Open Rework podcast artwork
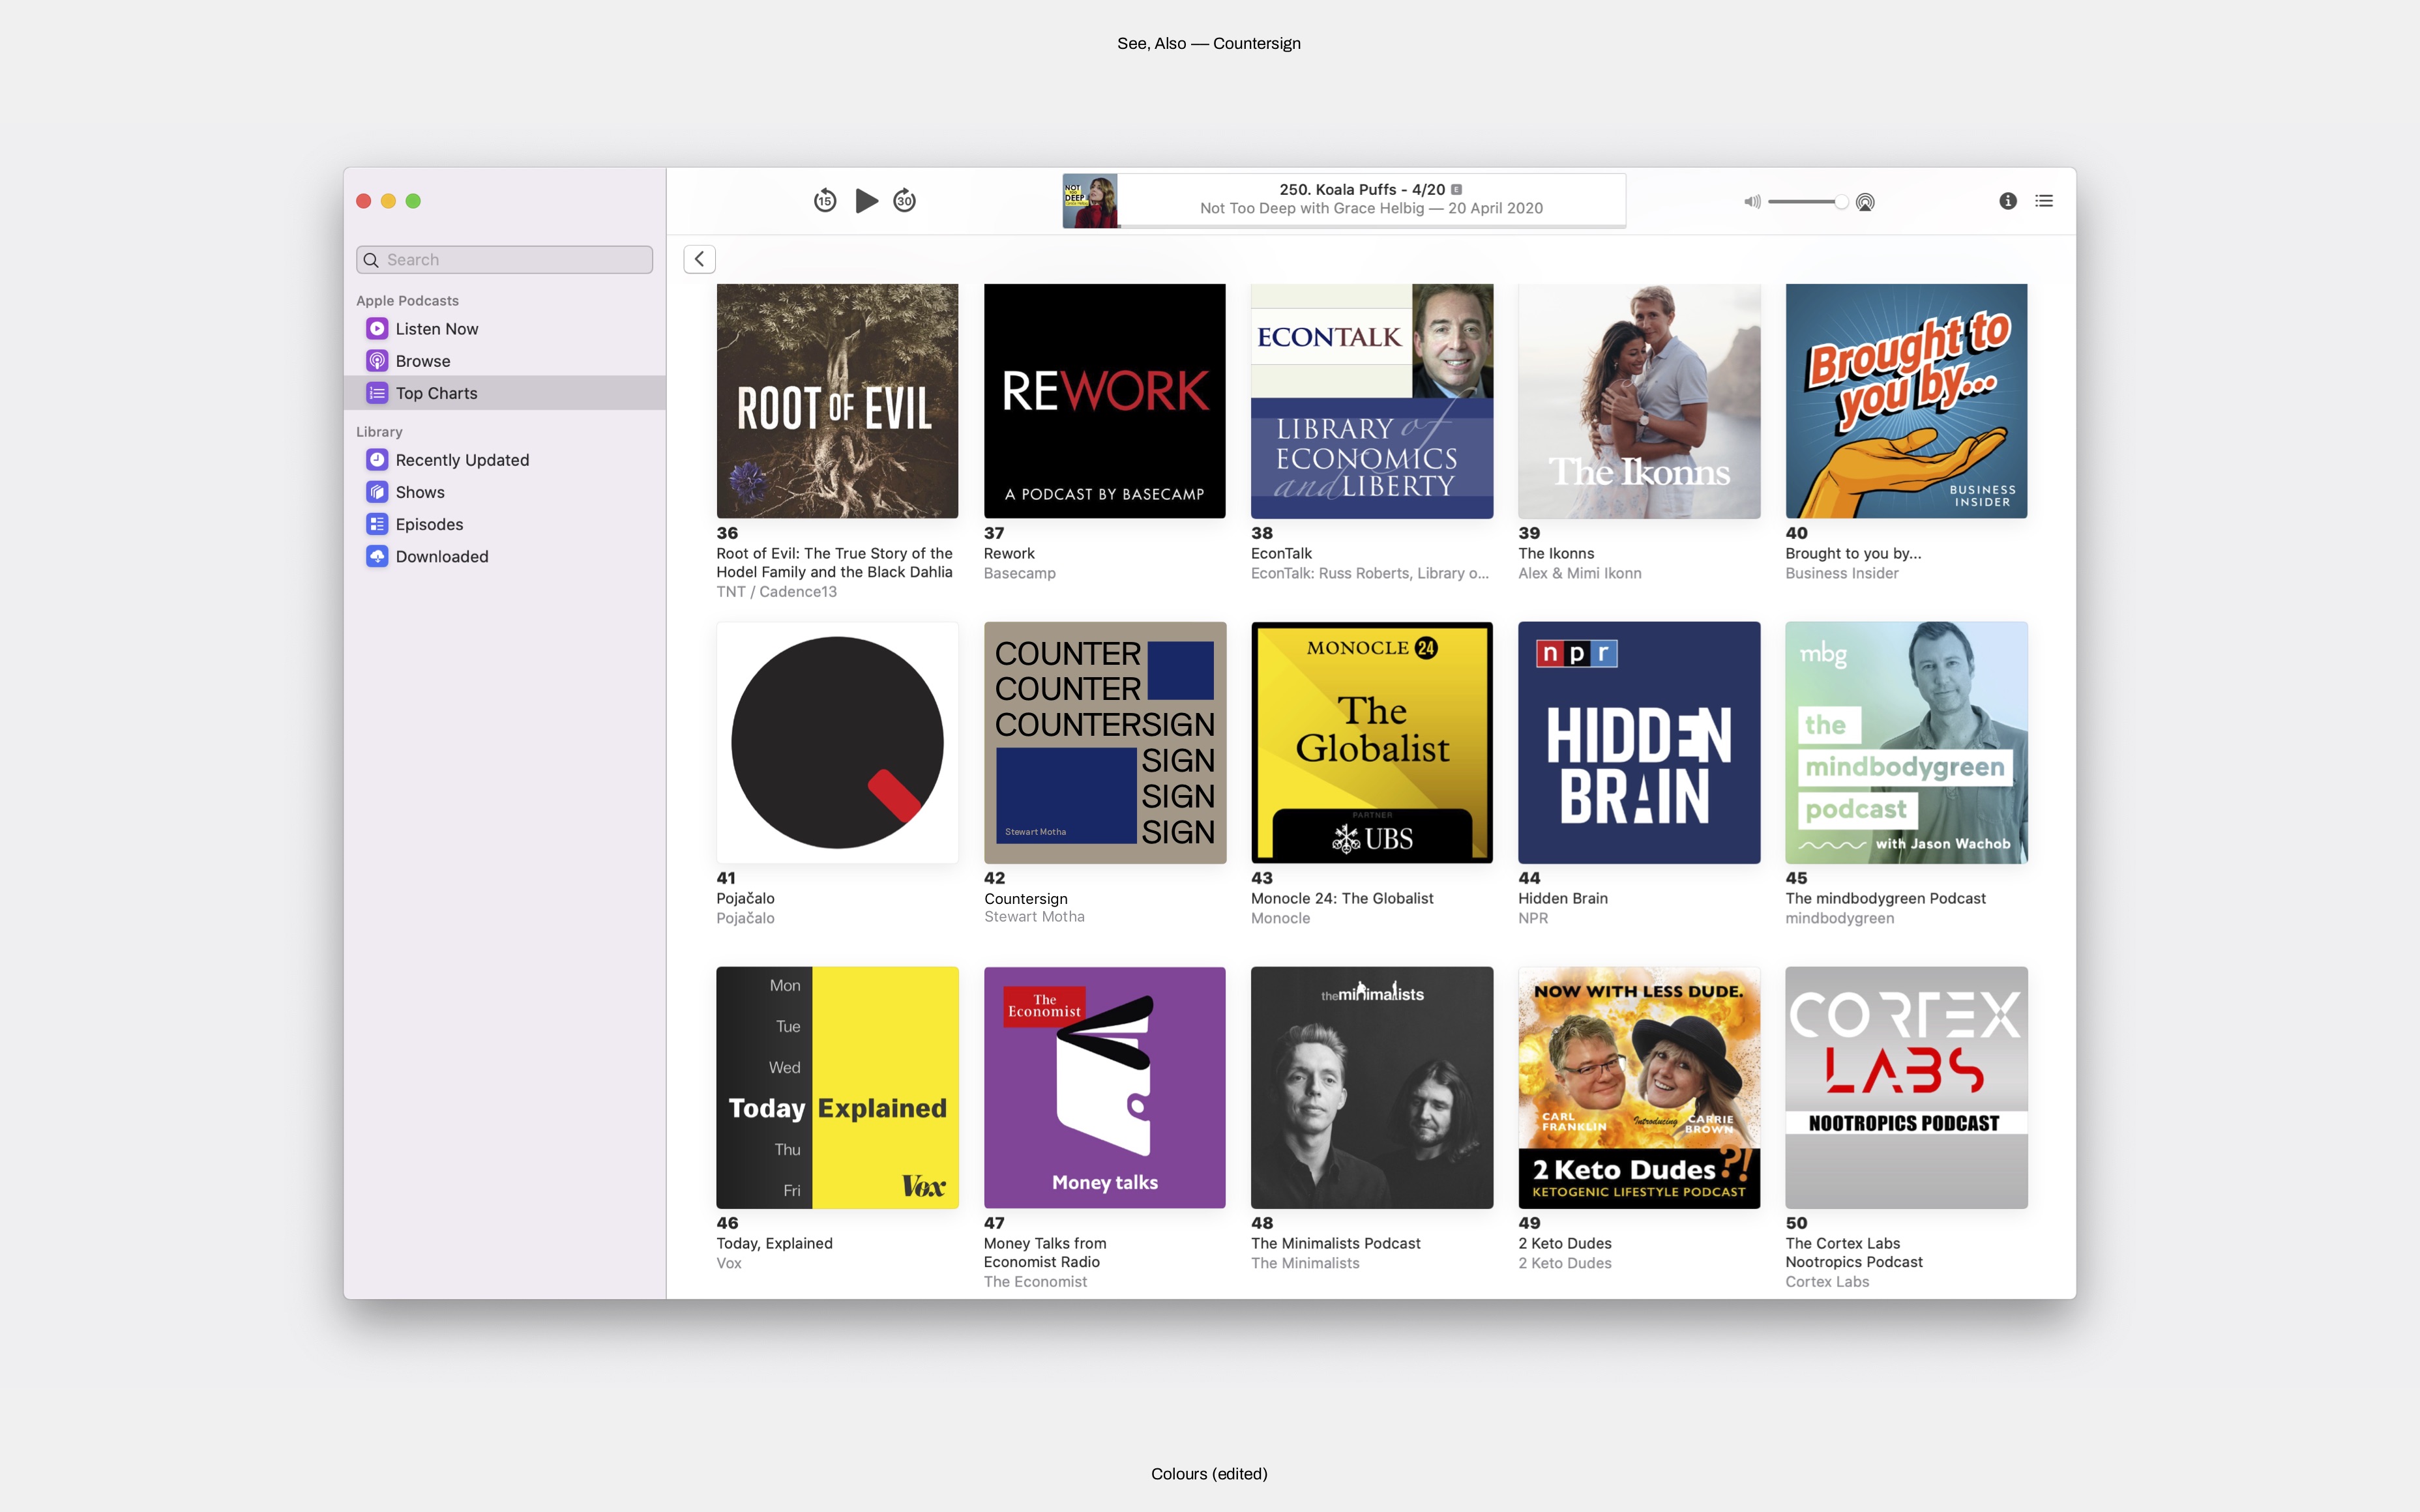2420x1512 pixels. click(x=1104, y=401)
